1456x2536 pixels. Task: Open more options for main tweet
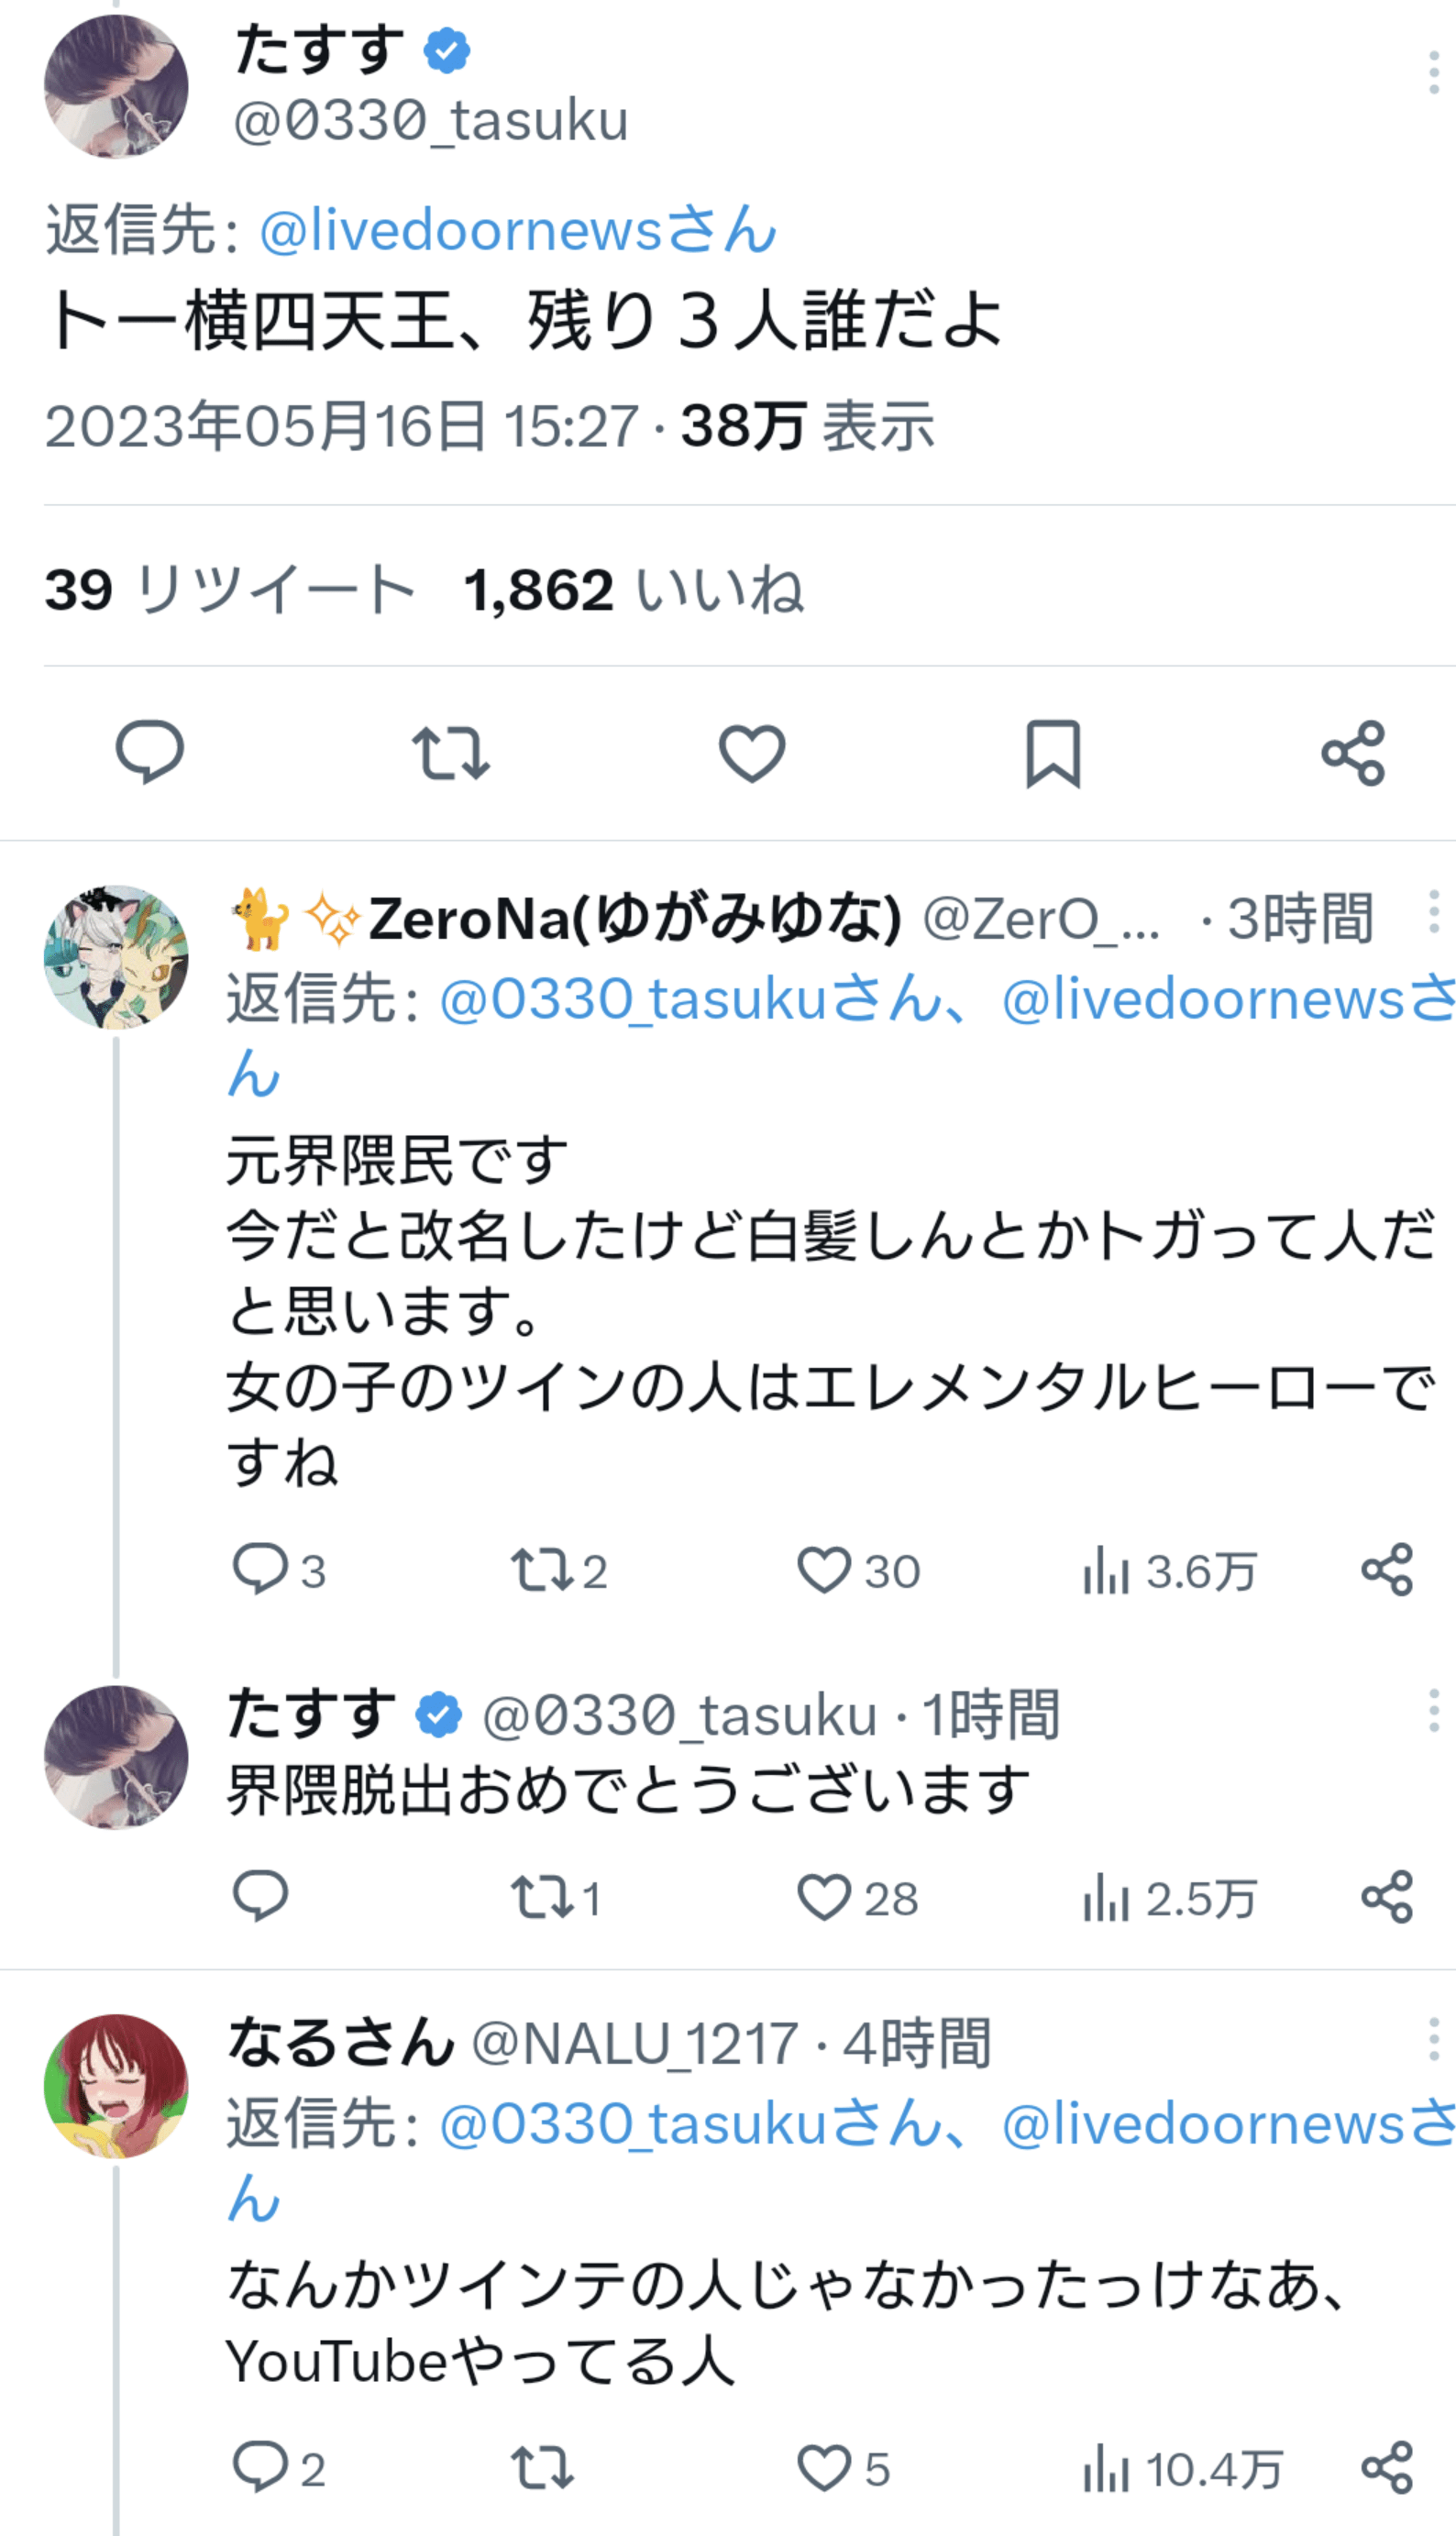tap(1433, 74)
